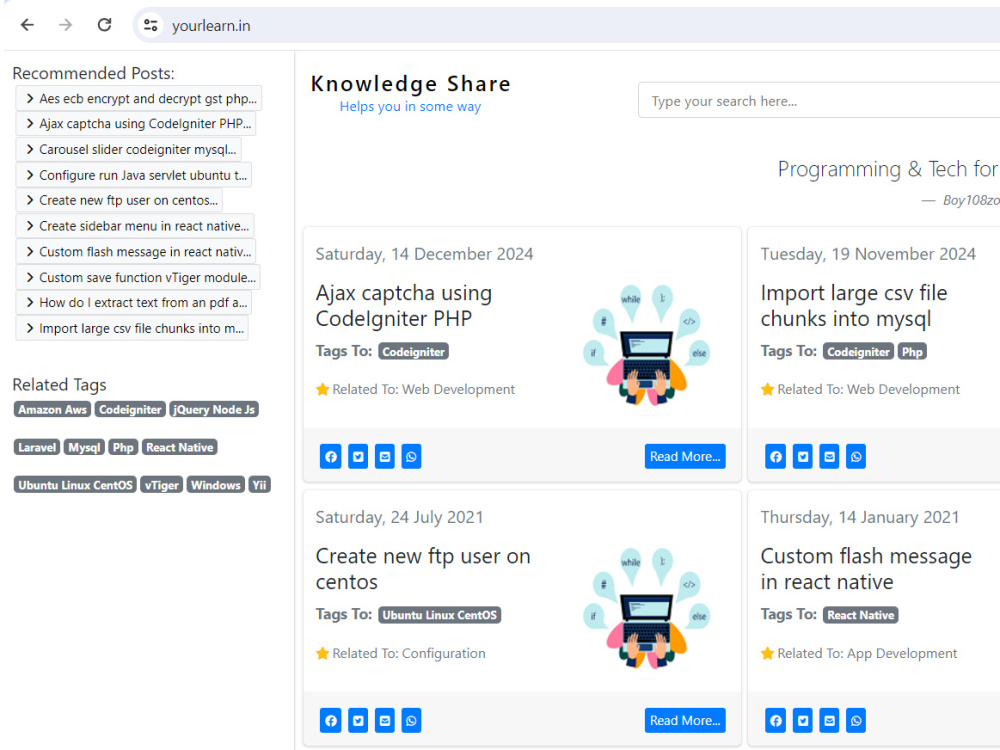Select the jQuery Node Js tag
Screen dimensions: 1000x750
point(214,409)
